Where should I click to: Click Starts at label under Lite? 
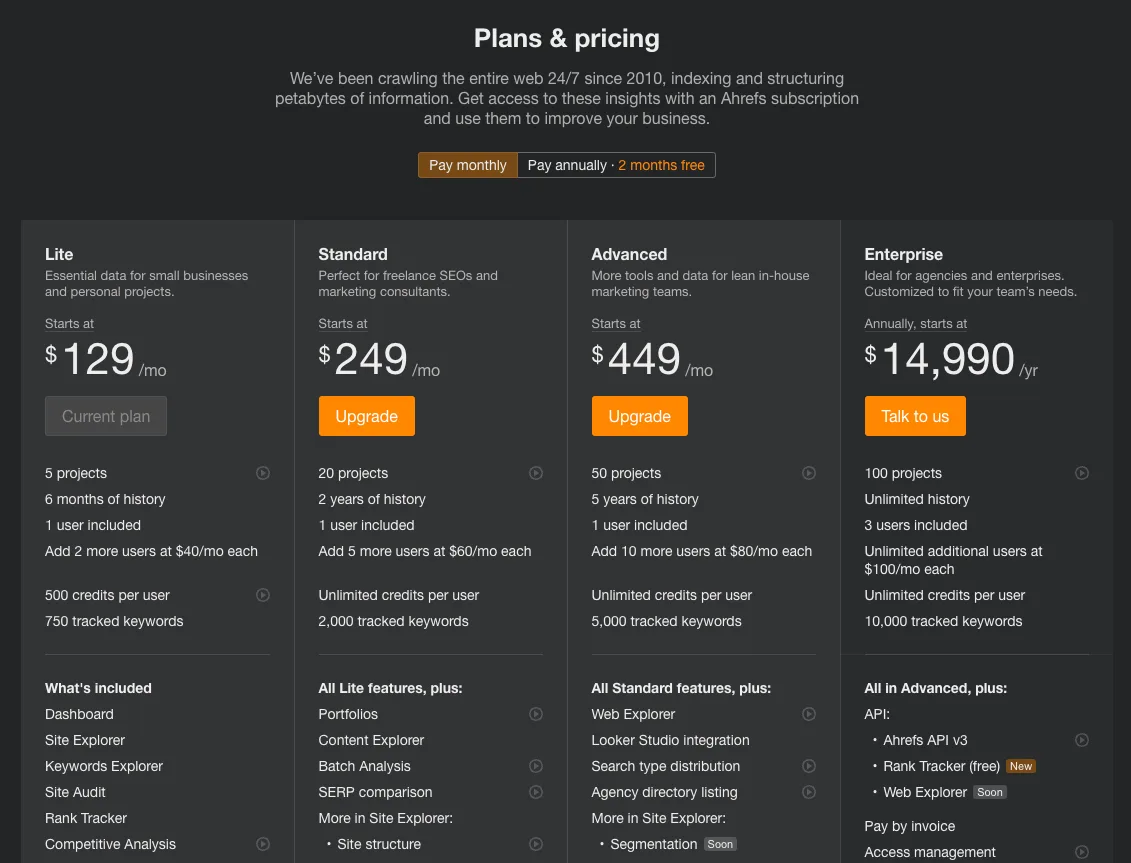pos(69,324)
